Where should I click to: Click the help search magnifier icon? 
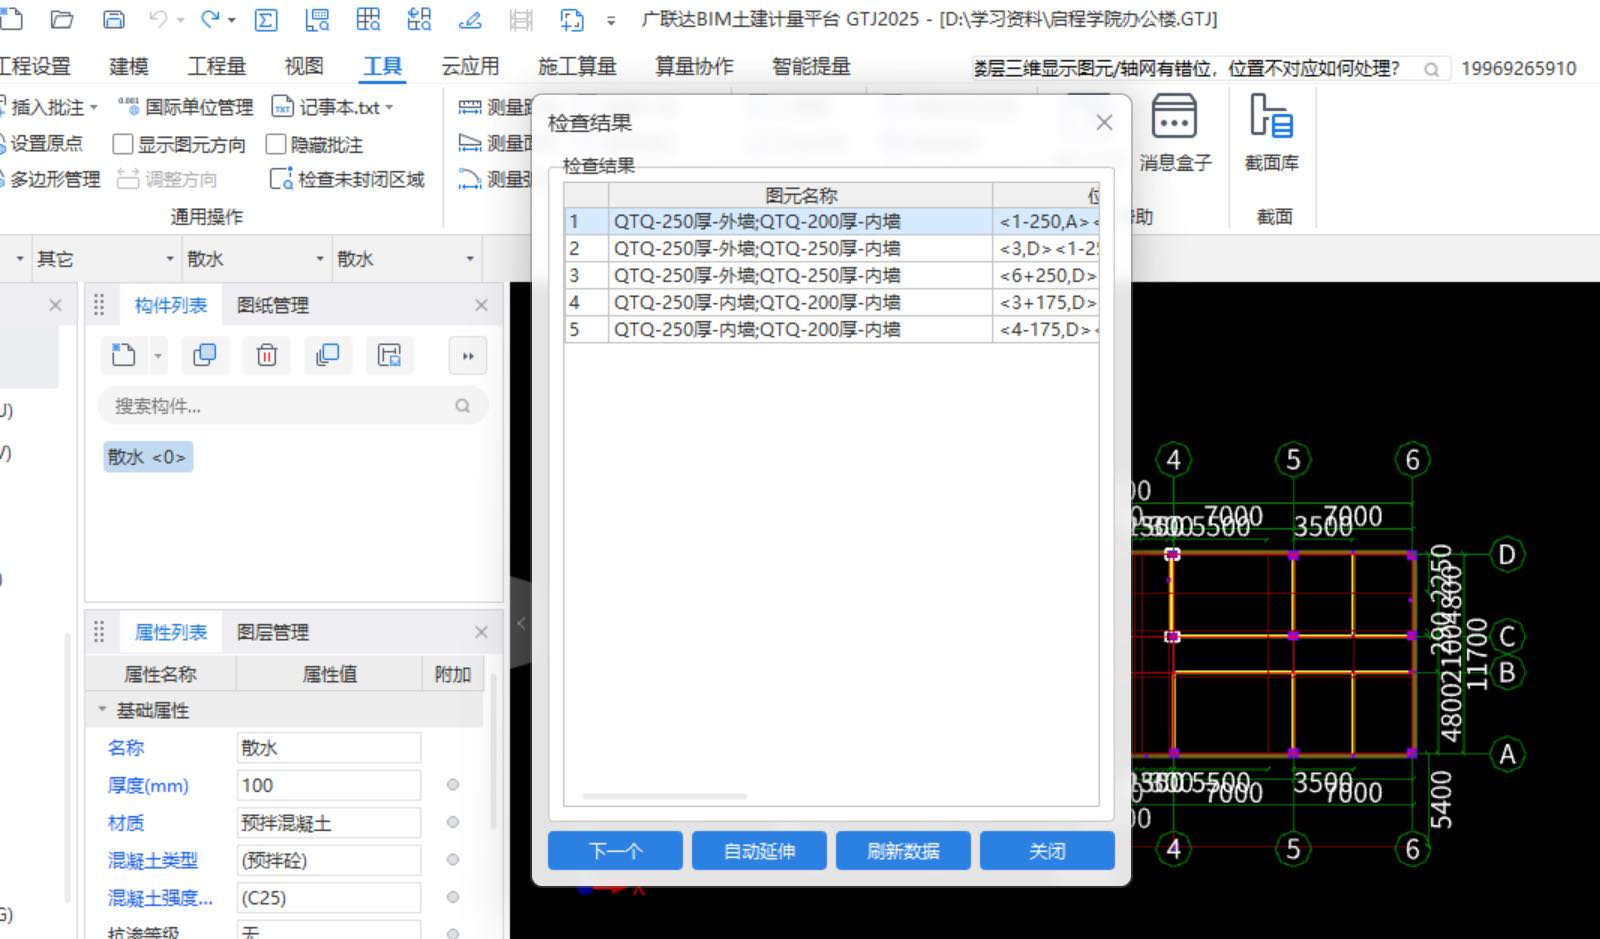1431,69
